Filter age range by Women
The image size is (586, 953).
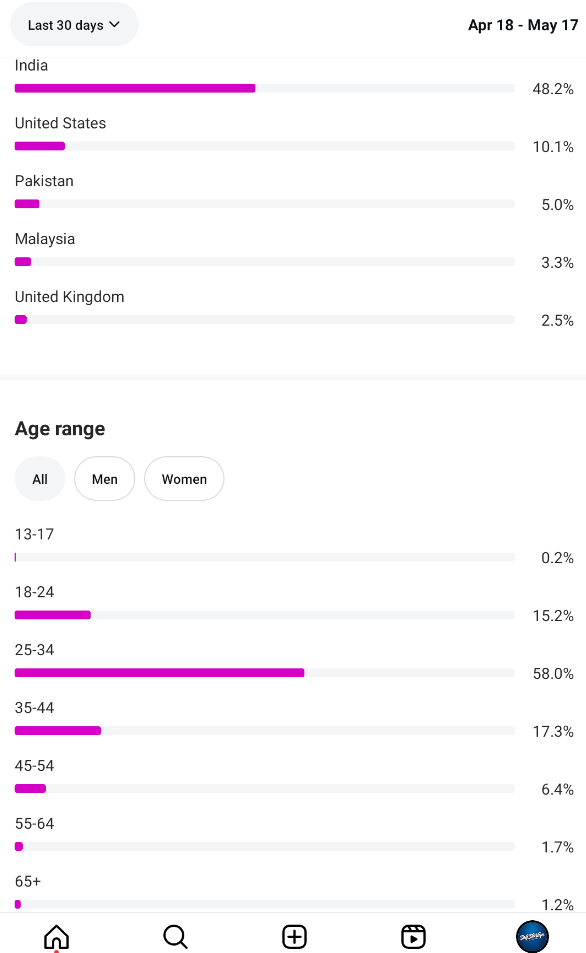pyautogui.click(x=184, y=479)
